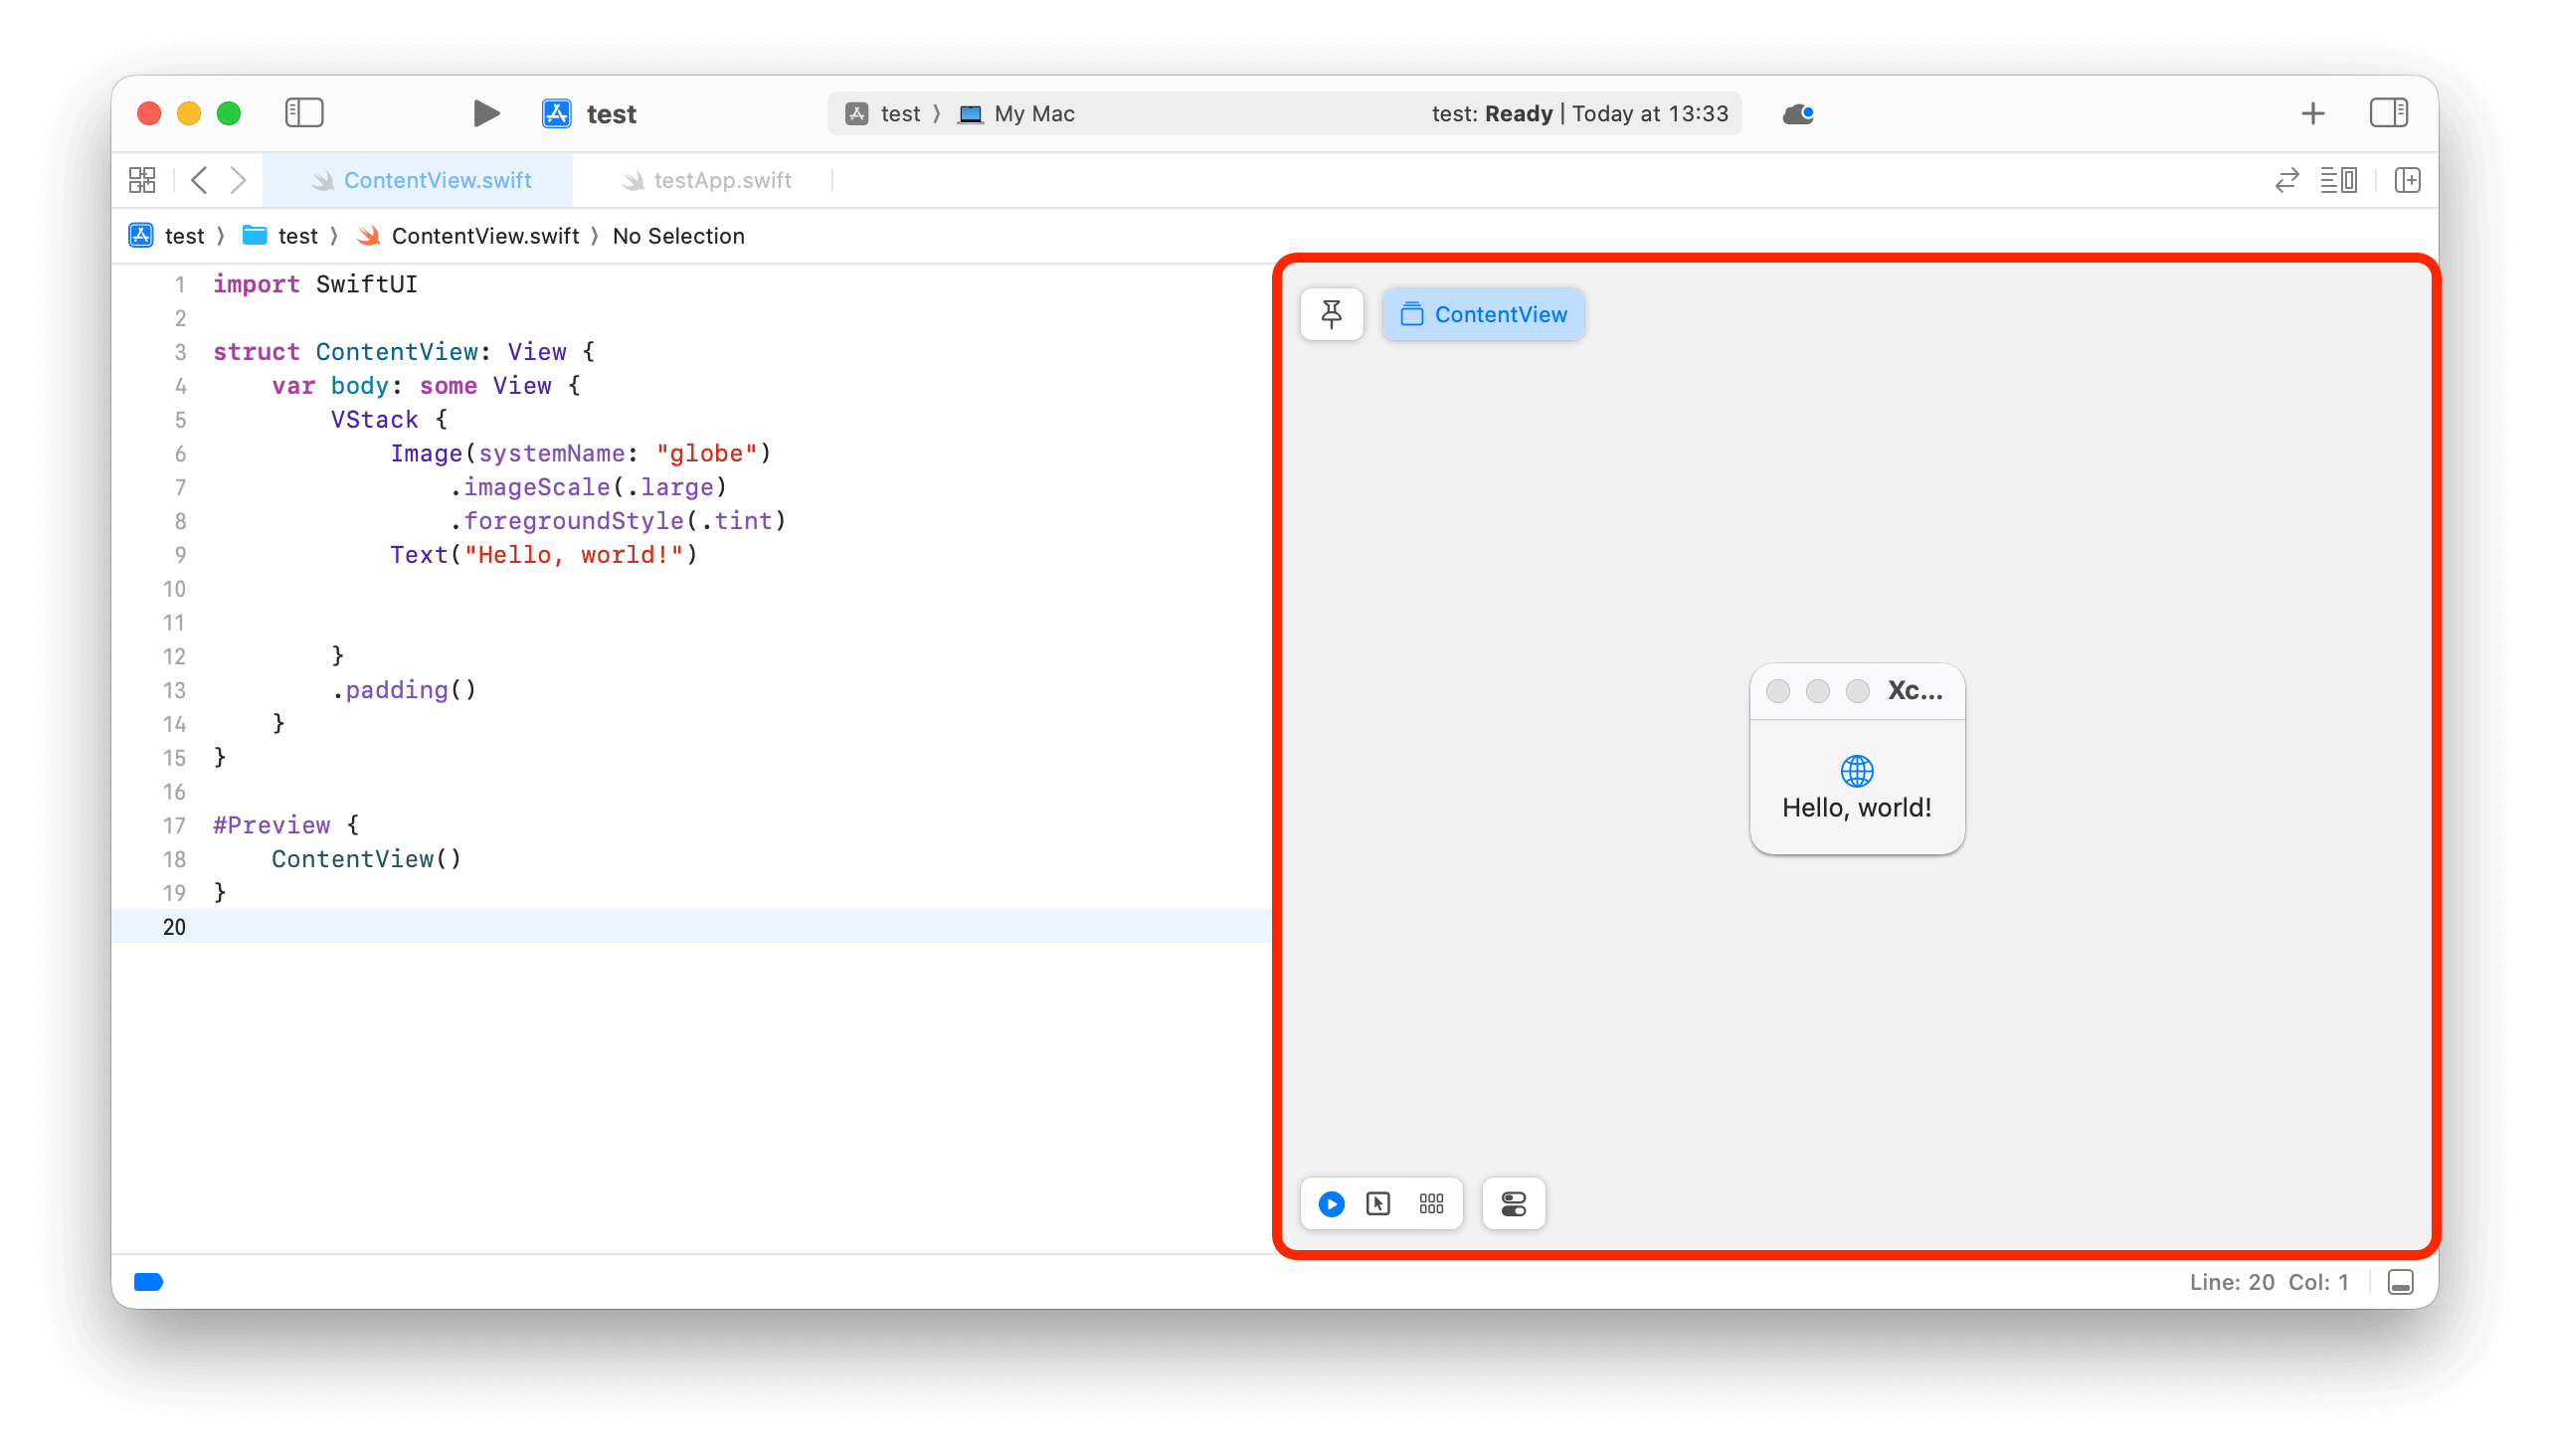Go forward with the right chevron

pos(238,180)
